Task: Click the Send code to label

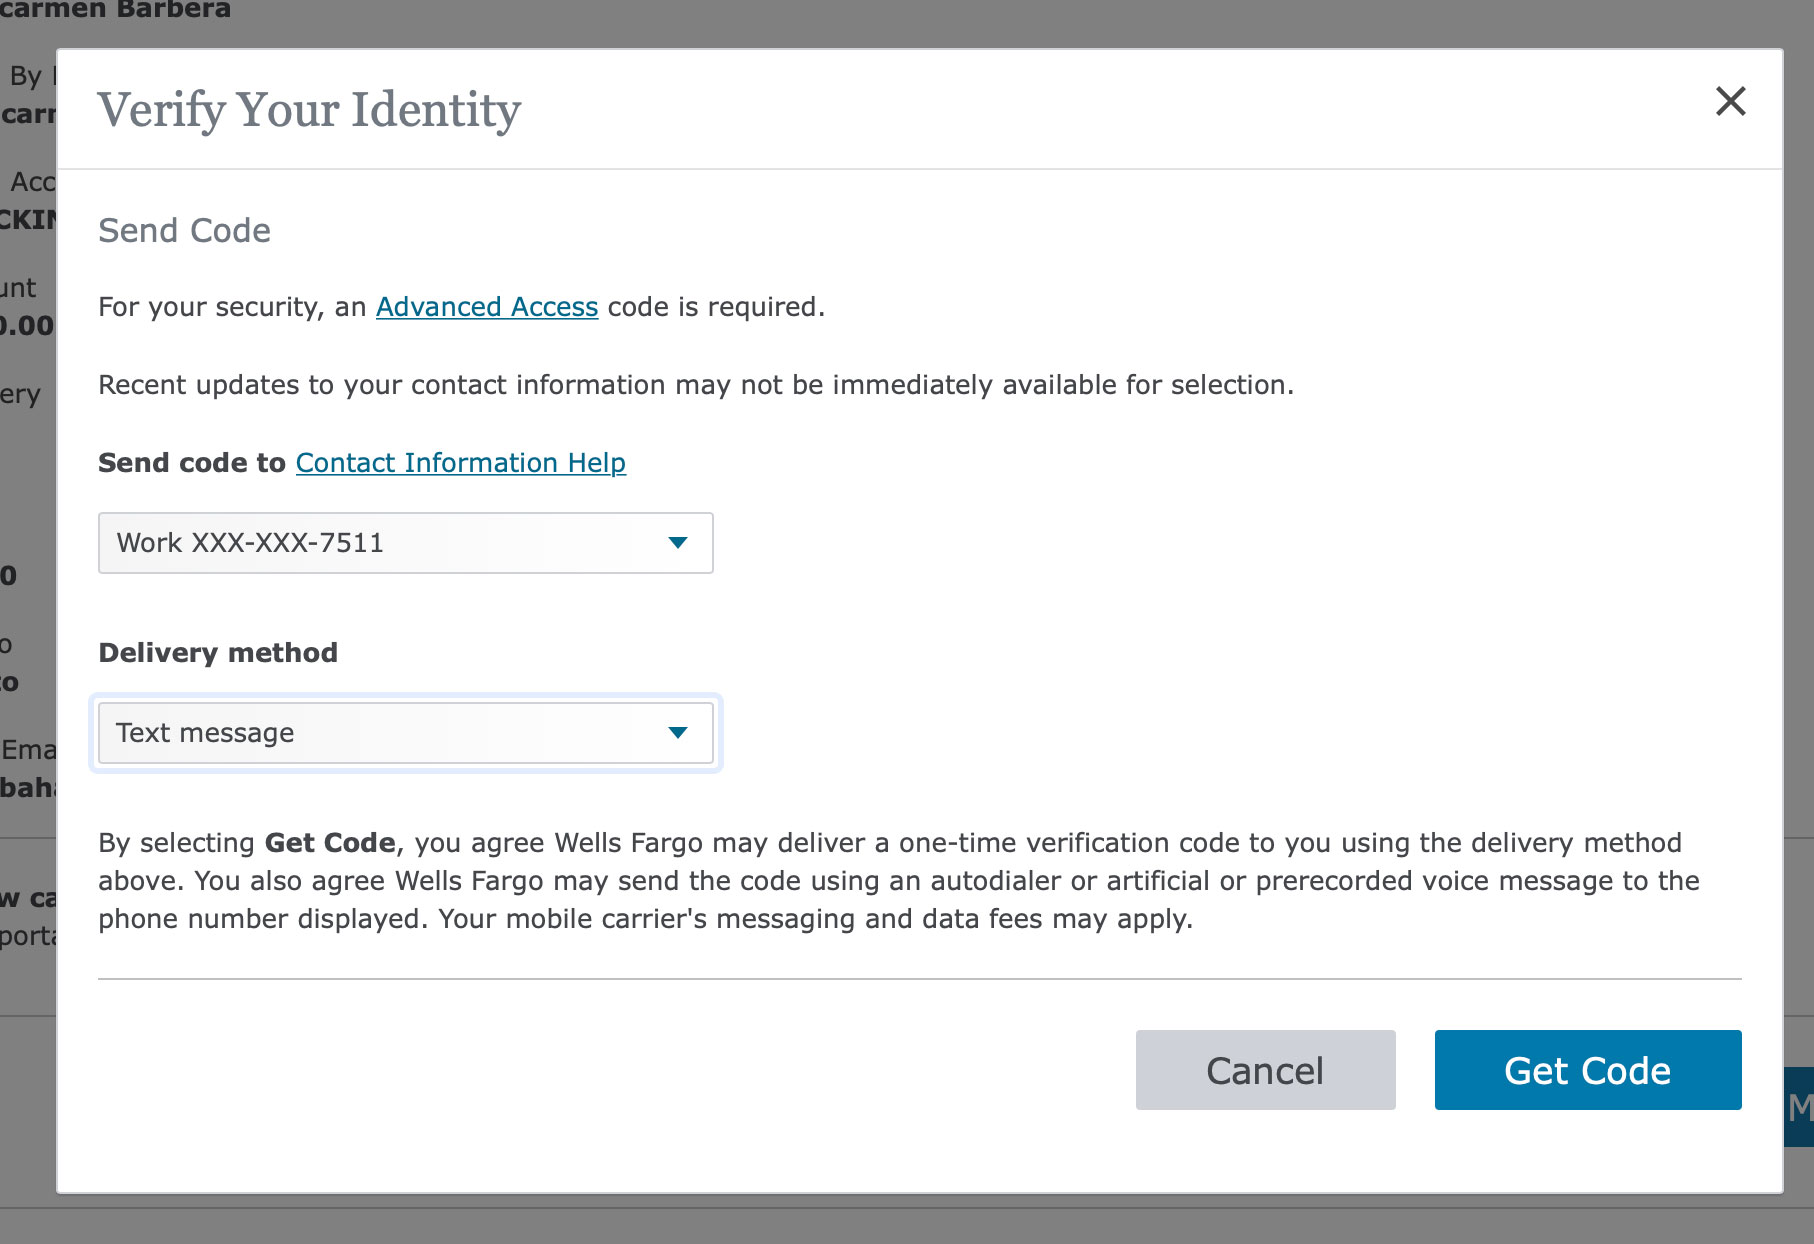Action: [x=192, y=463]
